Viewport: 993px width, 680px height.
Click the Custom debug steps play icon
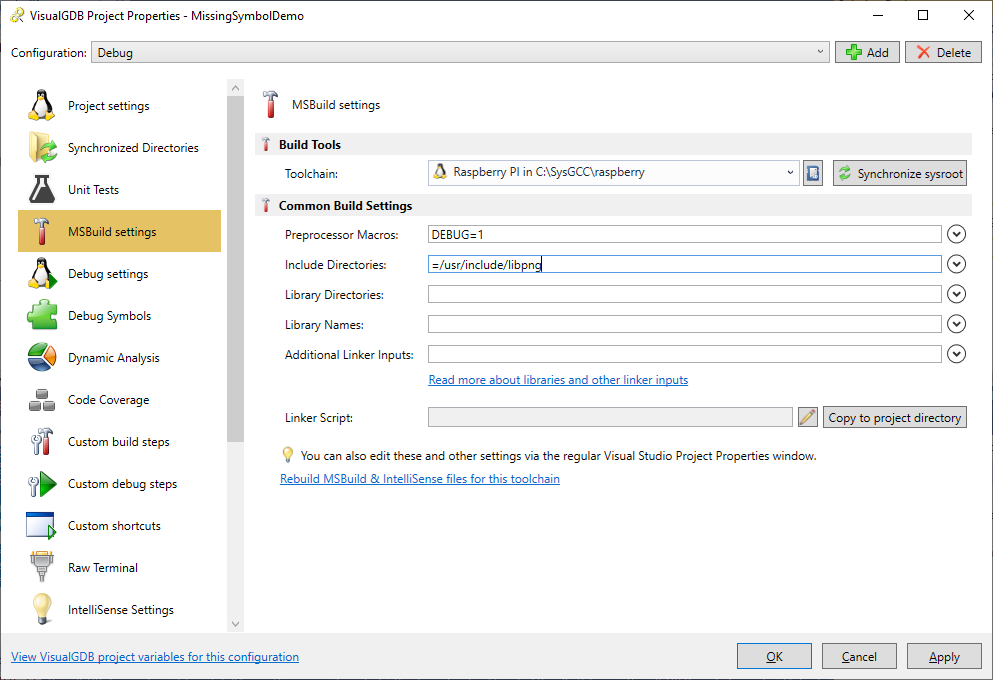[x=42, y=484]
